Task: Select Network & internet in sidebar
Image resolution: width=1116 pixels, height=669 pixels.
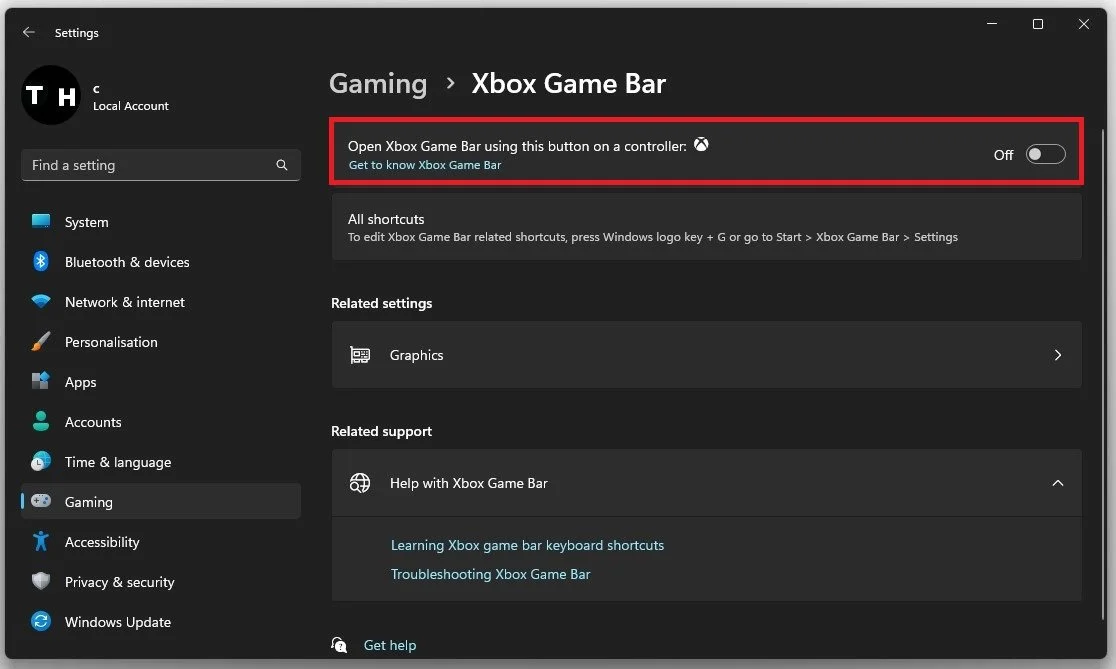Action: (161, 302)
